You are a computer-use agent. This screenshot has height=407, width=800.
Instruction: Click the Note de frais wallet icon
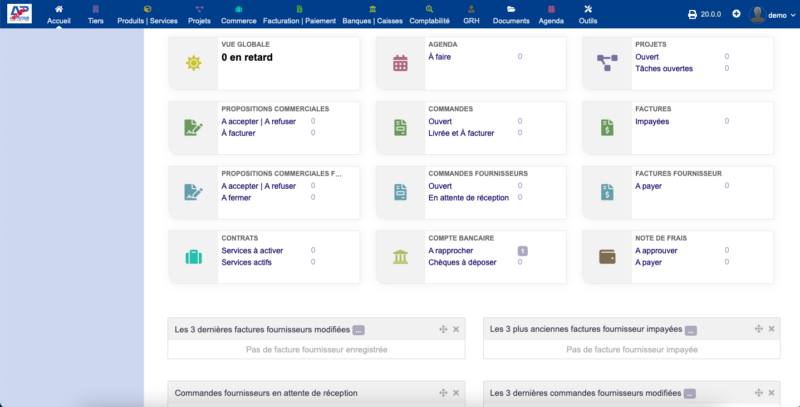click(607, 257)
